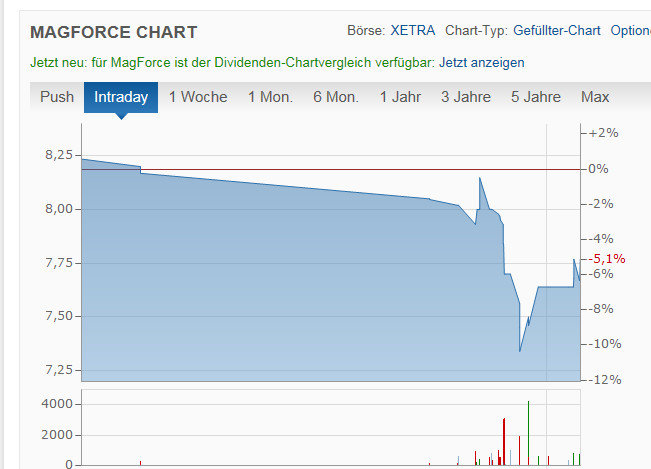Open the 5 Jahre timeframe

click(x=536, y=97)
